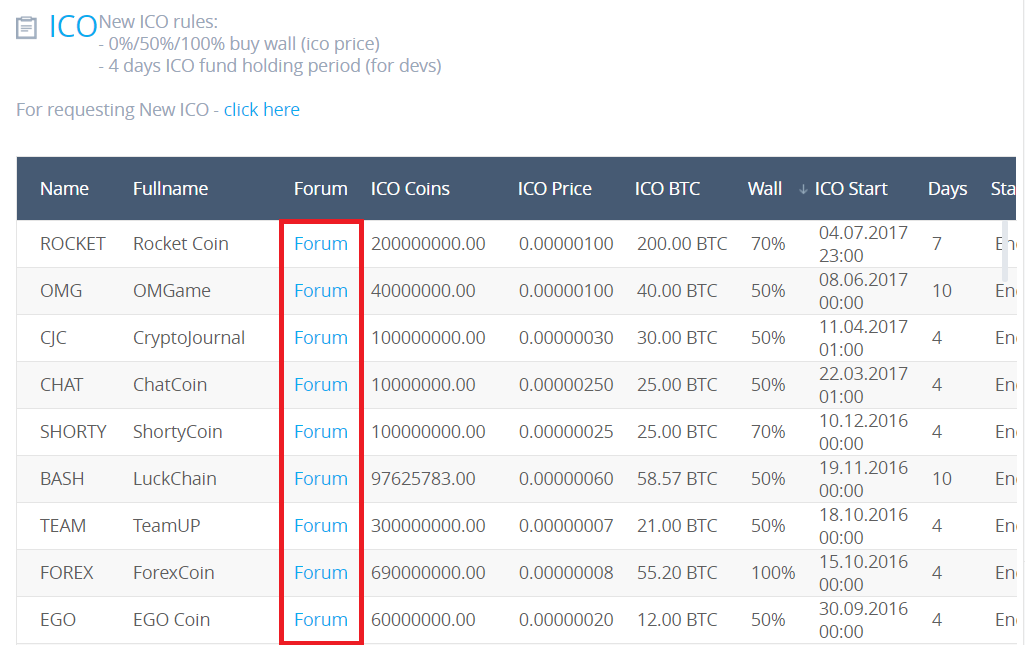Image resolution: width=1025 pixels, height=645 pixels.
Task: Sort table by Name column header
Action: coord(64,189)
